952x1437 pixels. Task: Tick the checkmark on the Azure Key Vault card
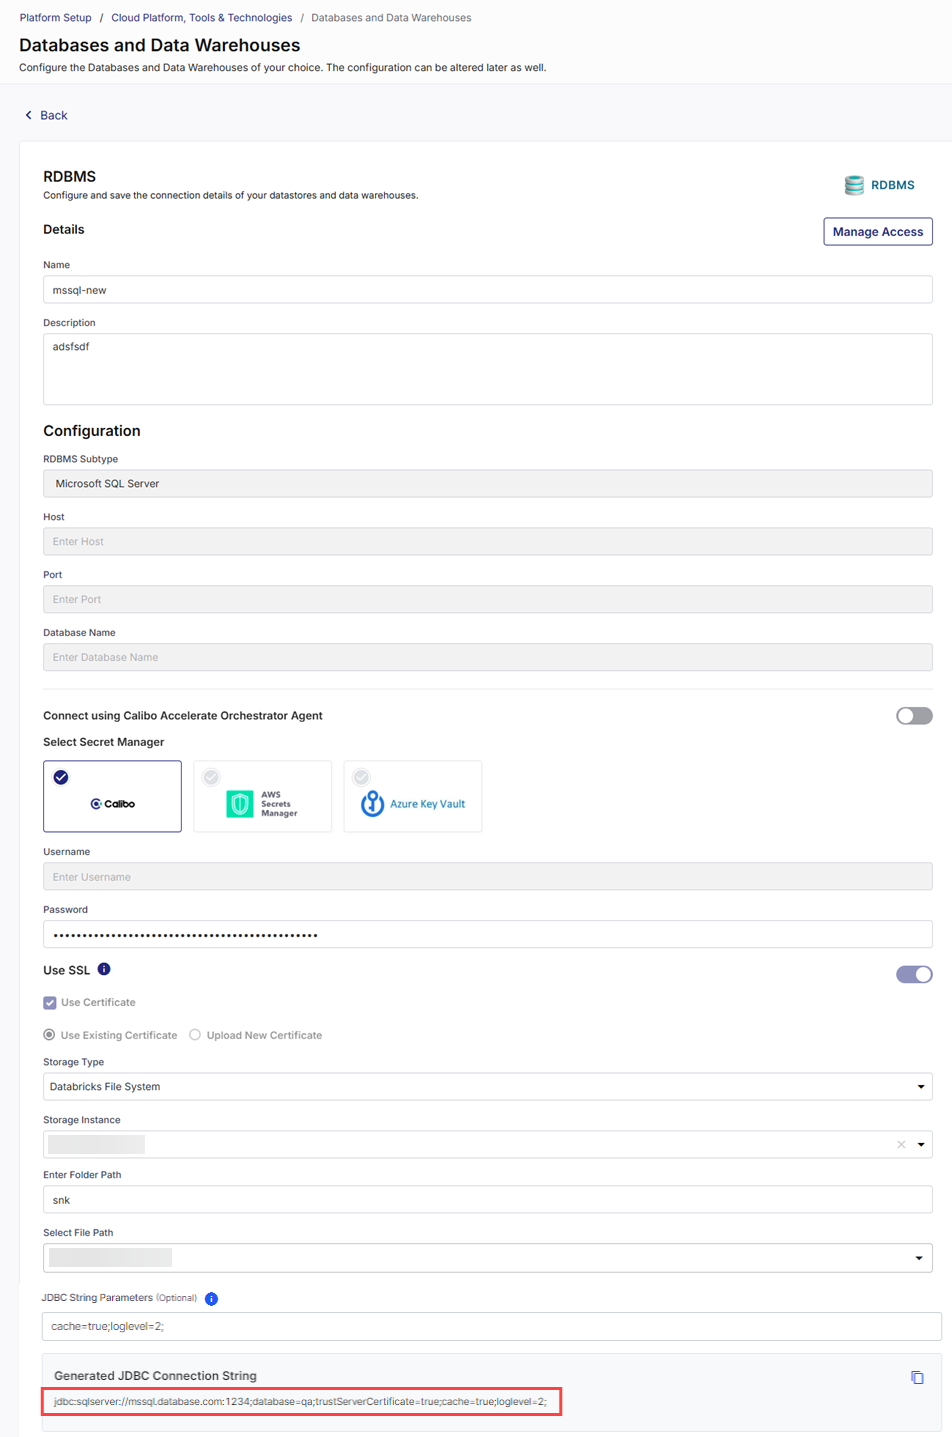pos(361,777)
